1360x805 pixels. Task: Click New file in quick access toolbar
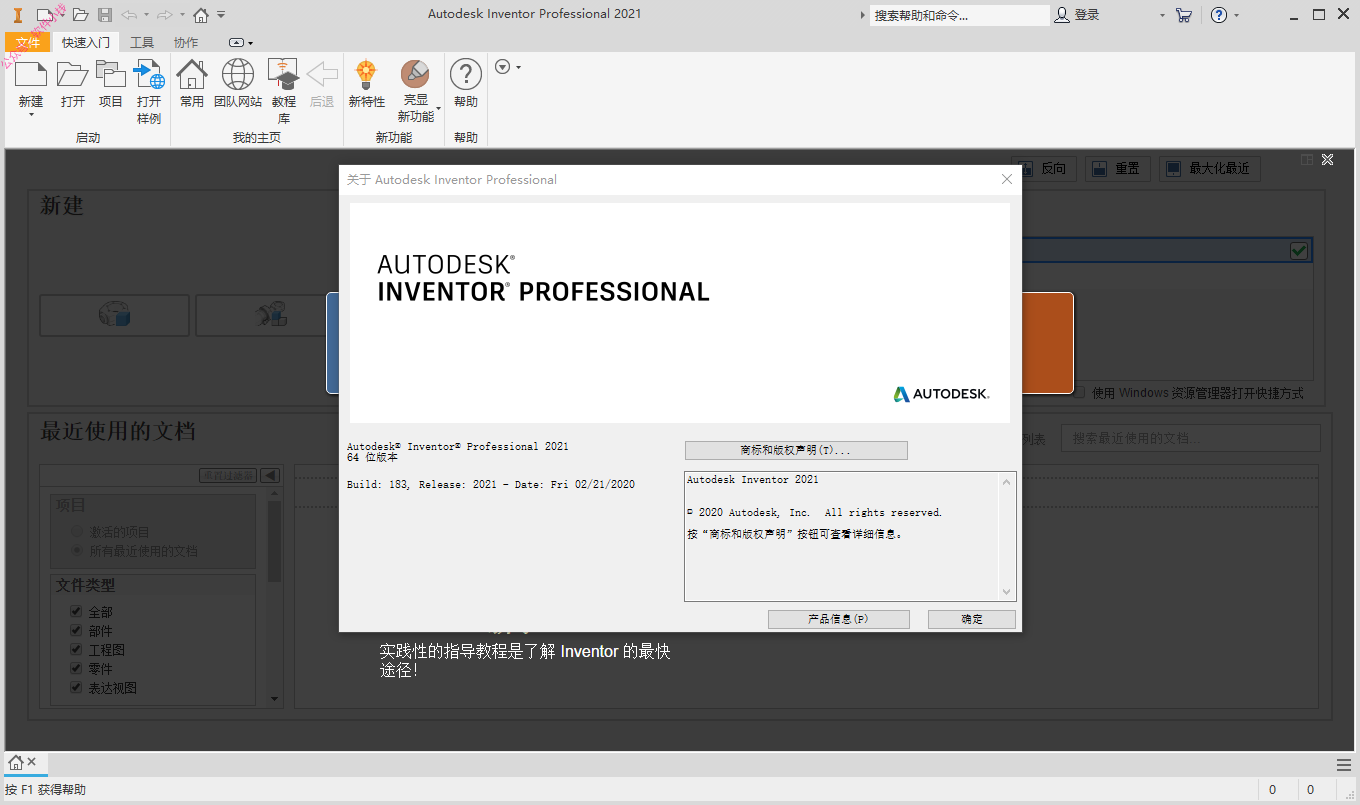click(x=44, y=15)
